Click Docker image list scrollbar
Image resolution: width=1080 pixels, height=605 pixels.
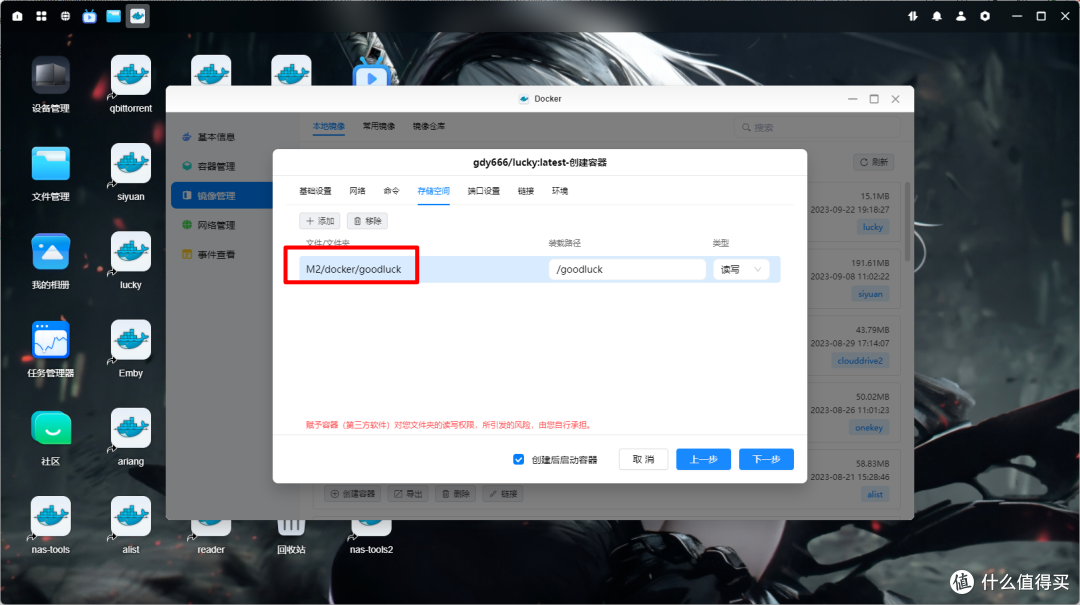(907, 223)
